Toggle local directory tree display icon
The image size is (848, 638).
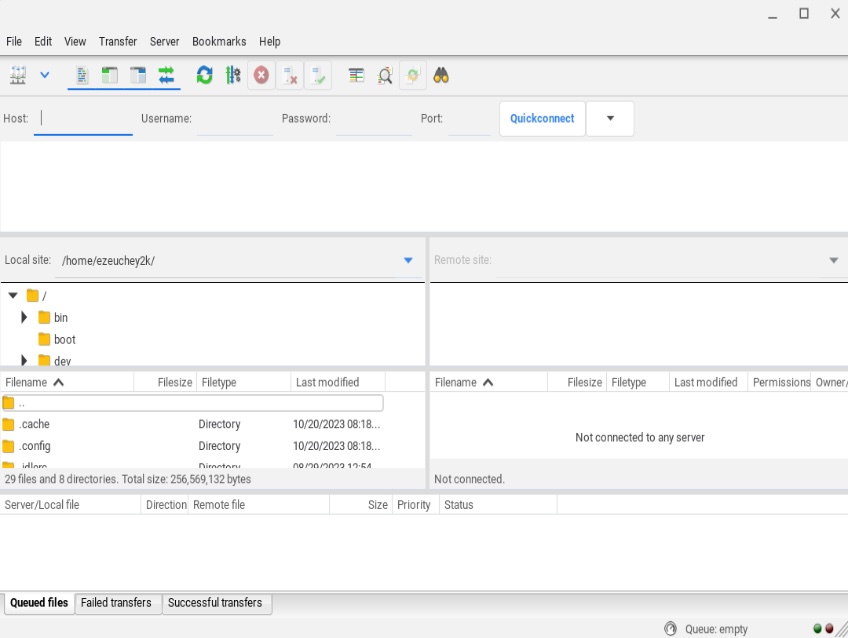click(x=110, y=75)
